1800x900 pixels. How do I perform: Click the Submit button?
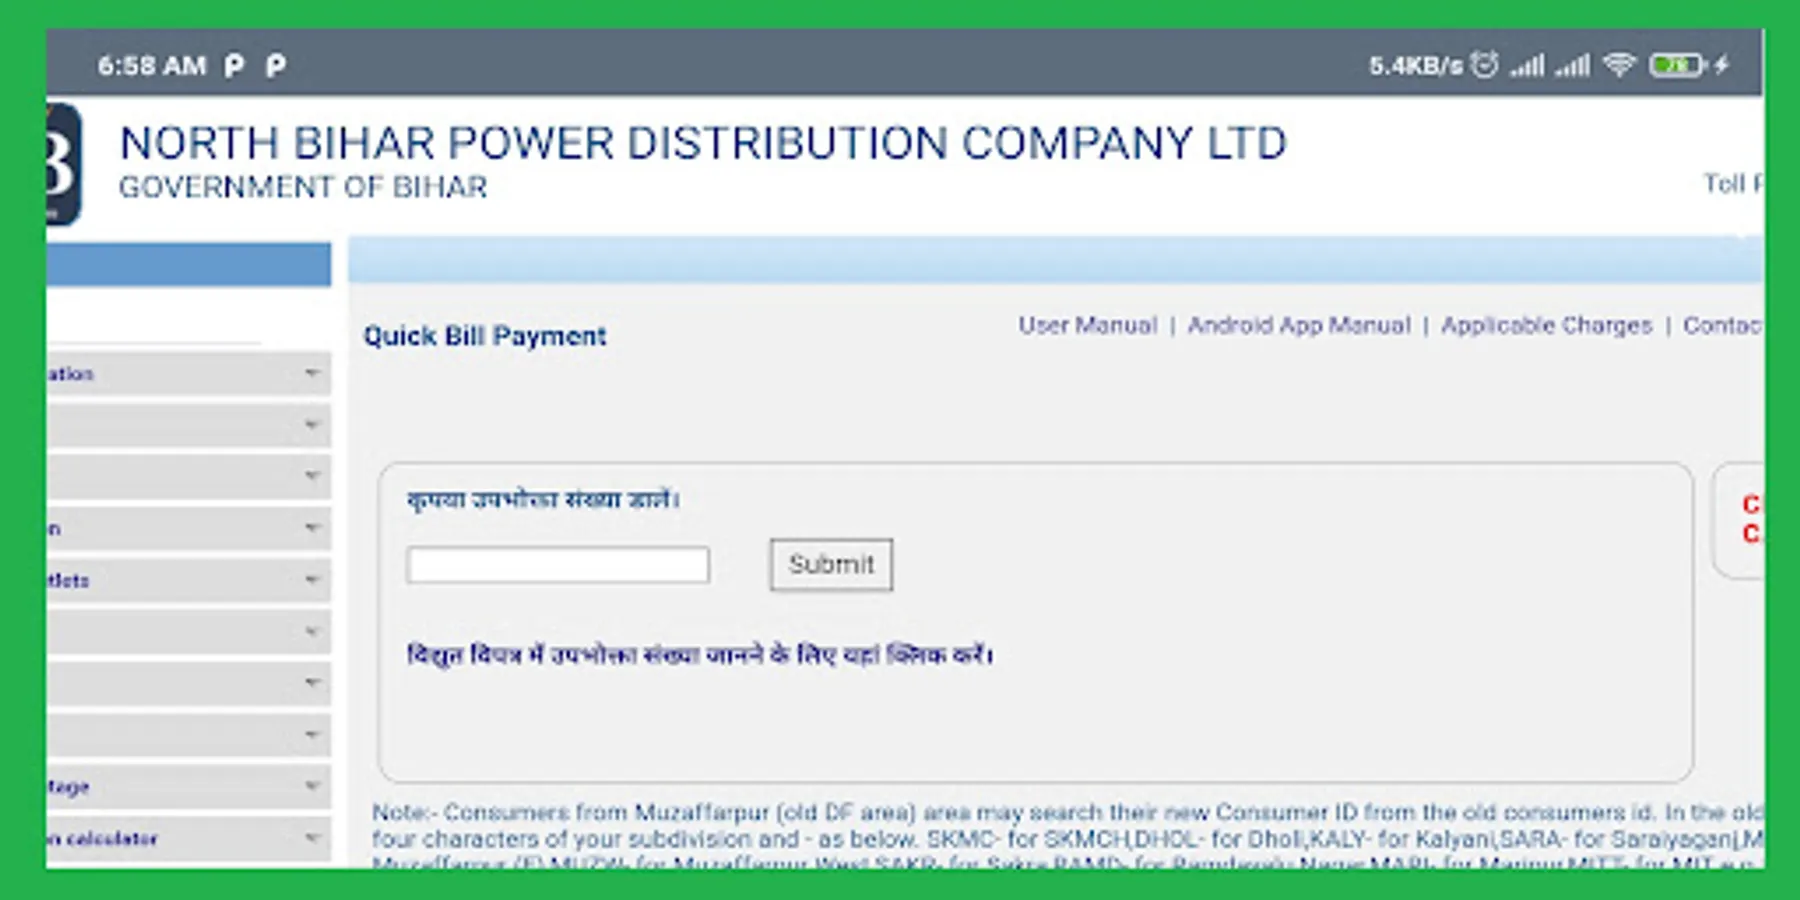[x=831, y=565]
